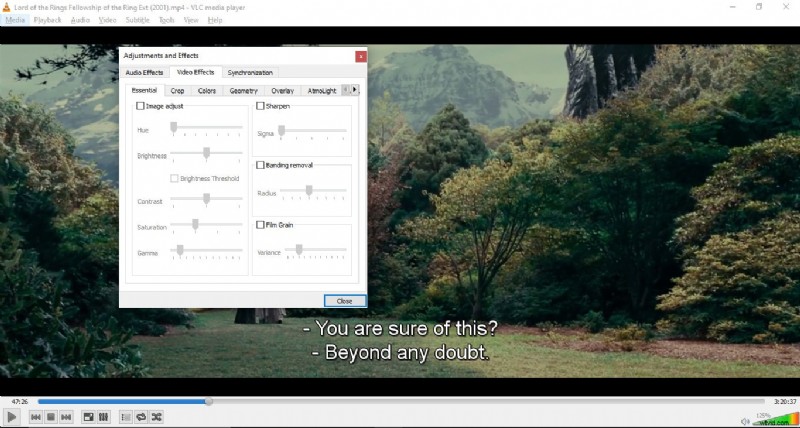Open the Subtitle menu
Screen dimensions: 800x428
[137, 20]
